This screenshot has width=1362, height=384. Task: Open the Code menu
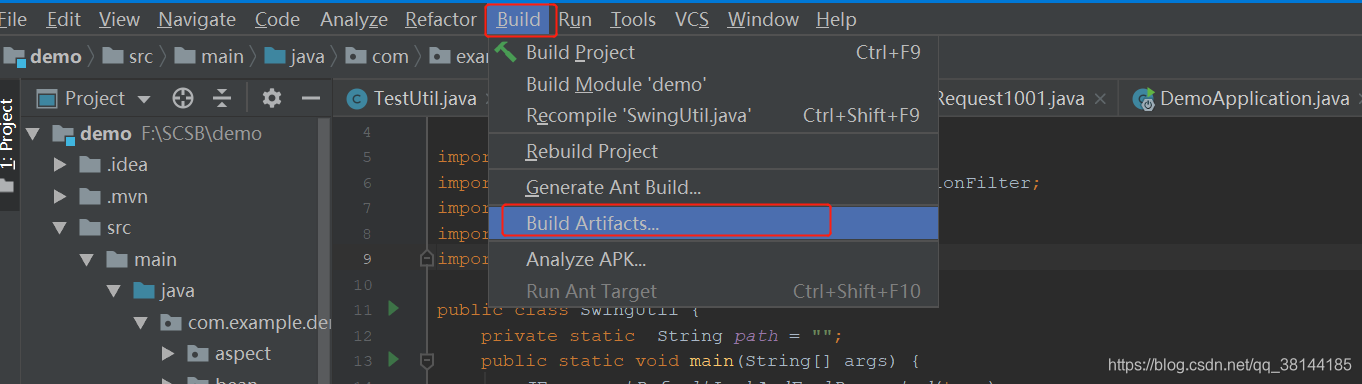coord(277,19)
